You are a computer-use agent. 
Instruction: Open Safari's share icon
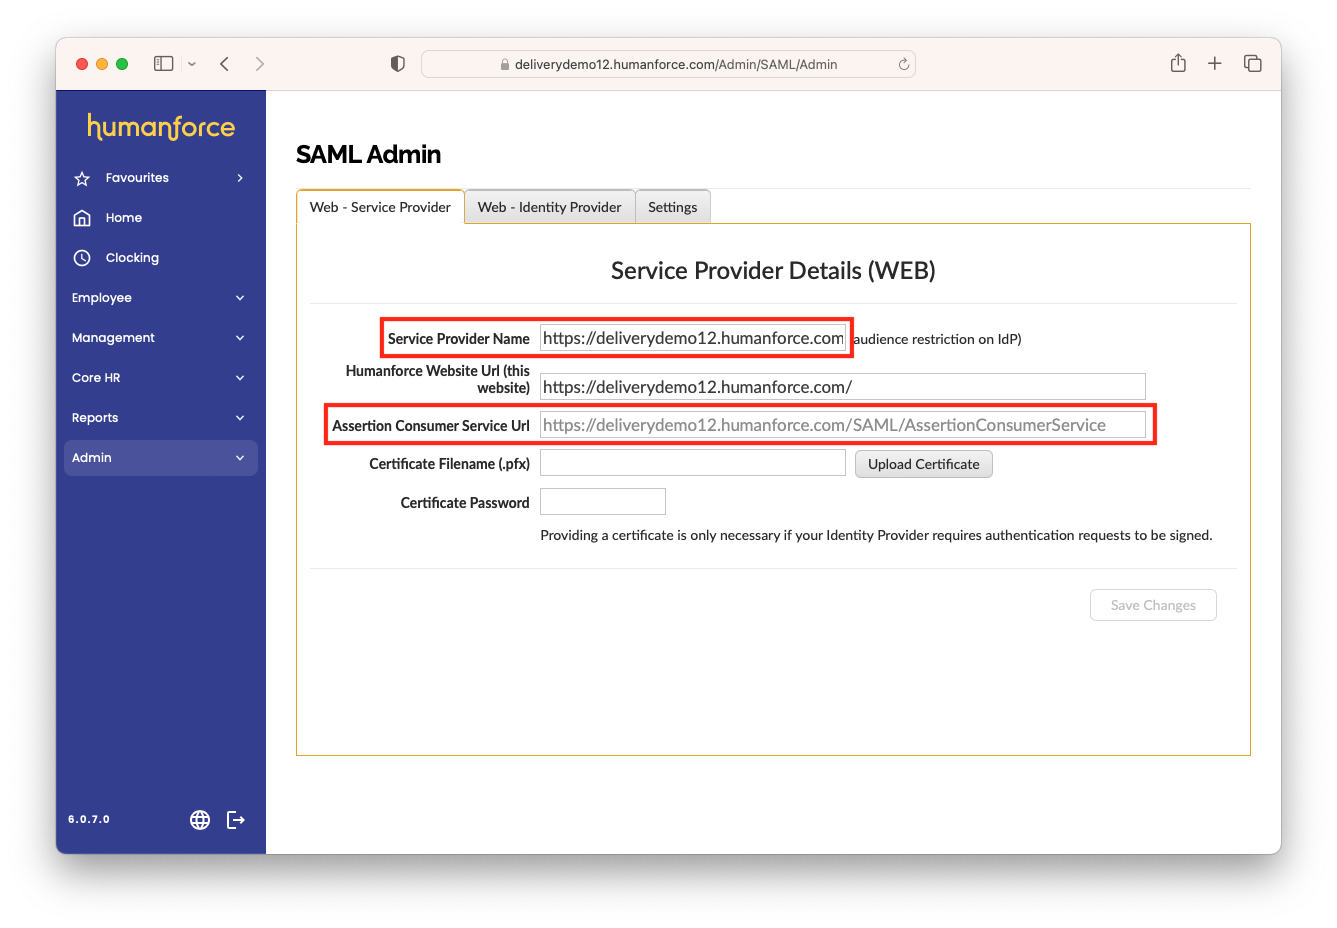(x=1178, y=64)
